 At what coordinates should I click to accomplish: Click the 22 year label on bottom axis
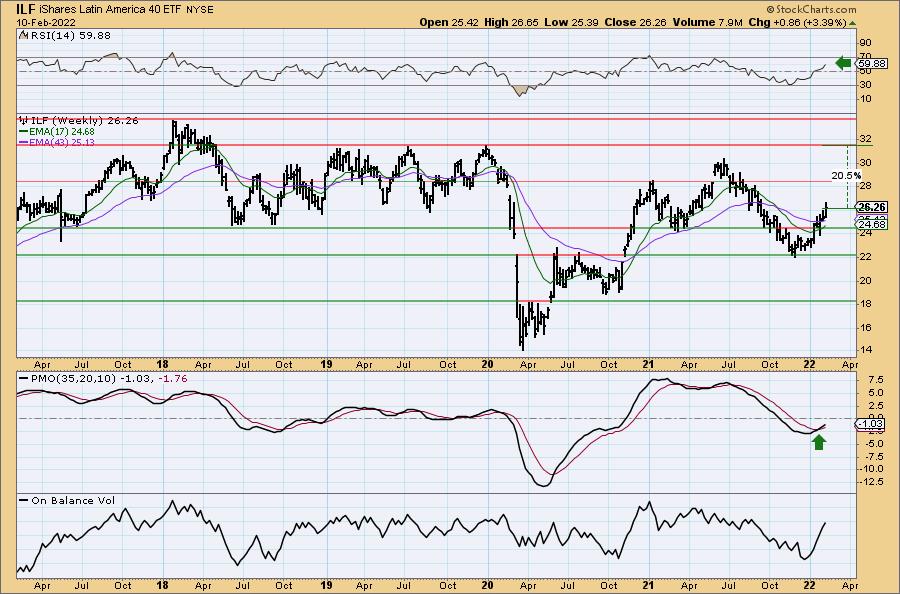click(809, 585)
